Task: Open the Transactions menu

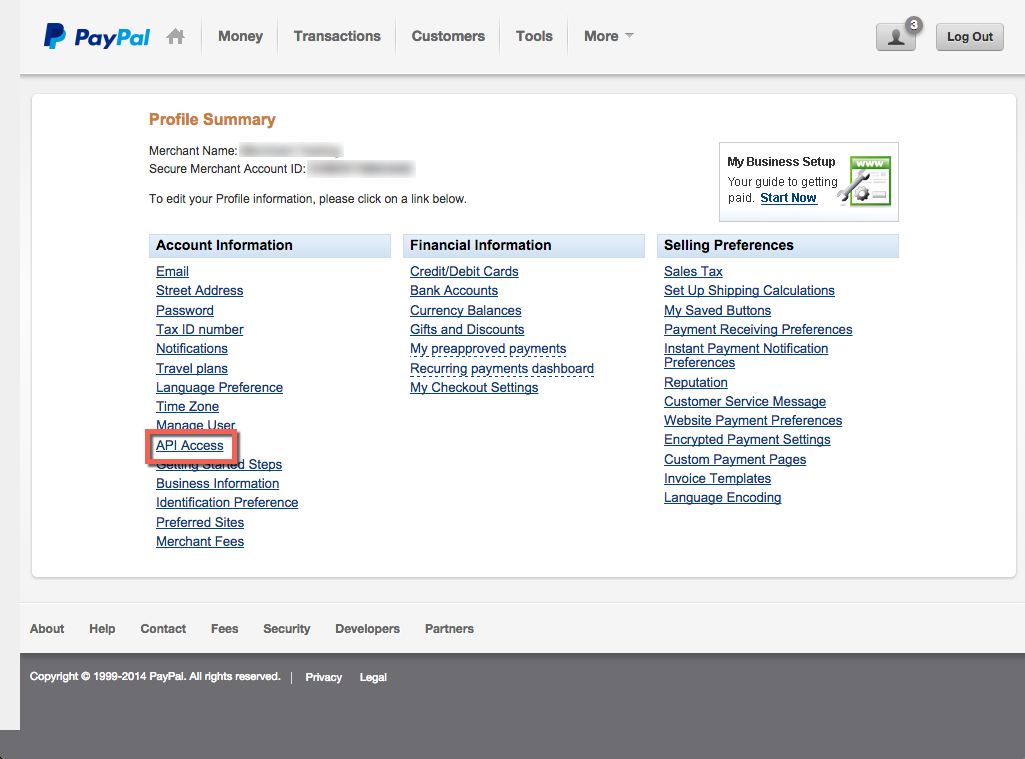Action: click(x=337, y=36)
